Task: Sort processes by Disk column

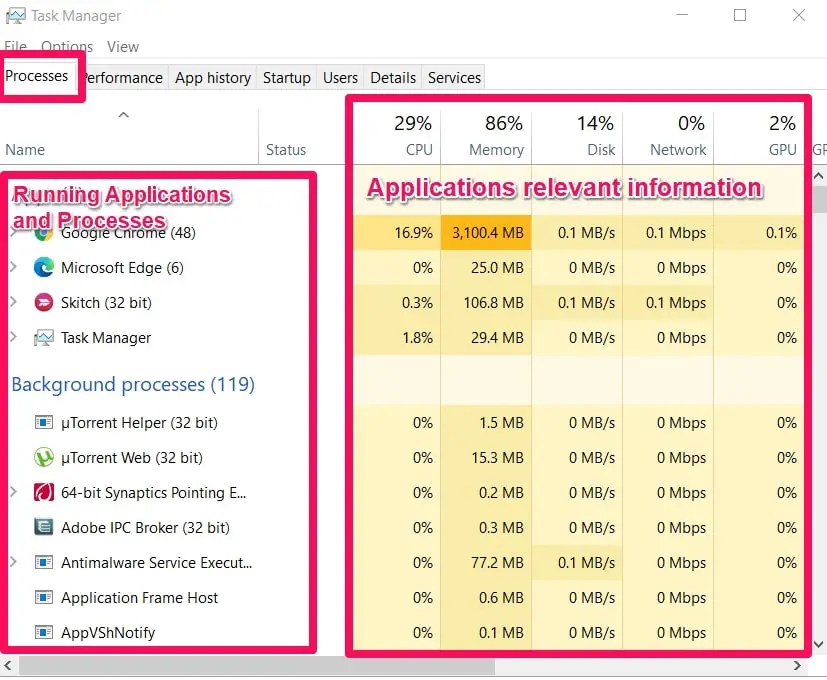Action: [577, 137]
